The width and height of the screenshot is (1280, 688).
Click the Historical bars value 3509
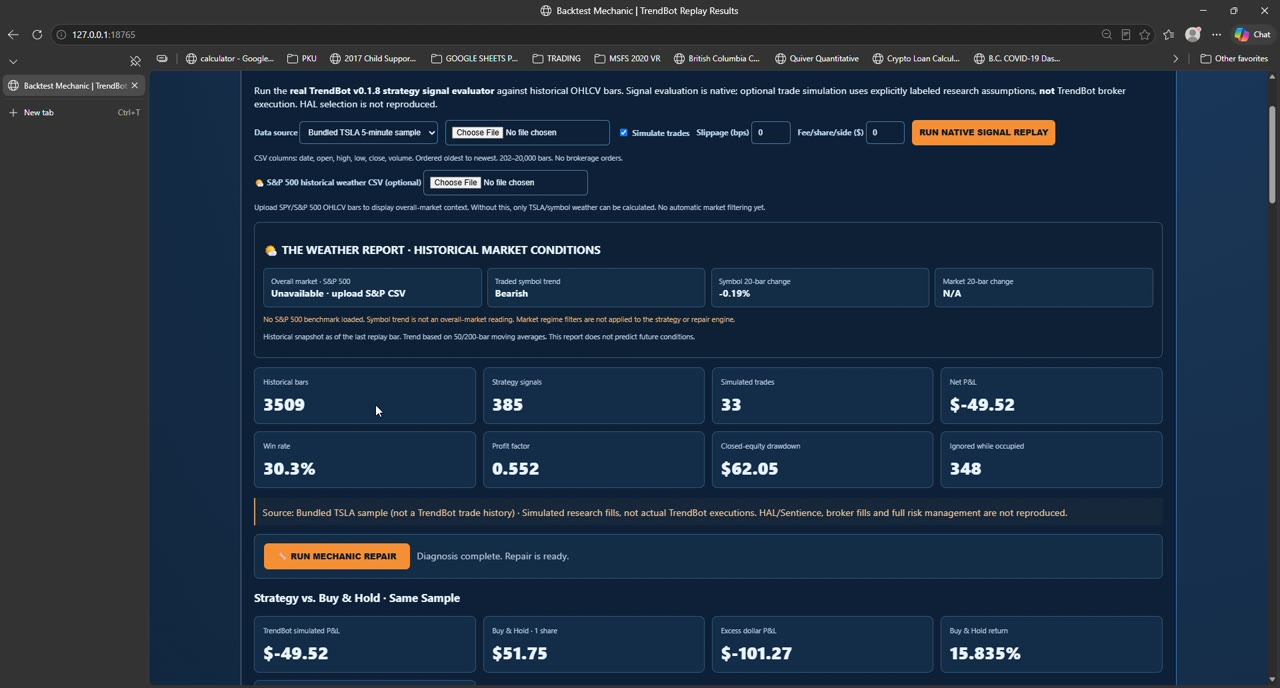(x=284, y=404)
